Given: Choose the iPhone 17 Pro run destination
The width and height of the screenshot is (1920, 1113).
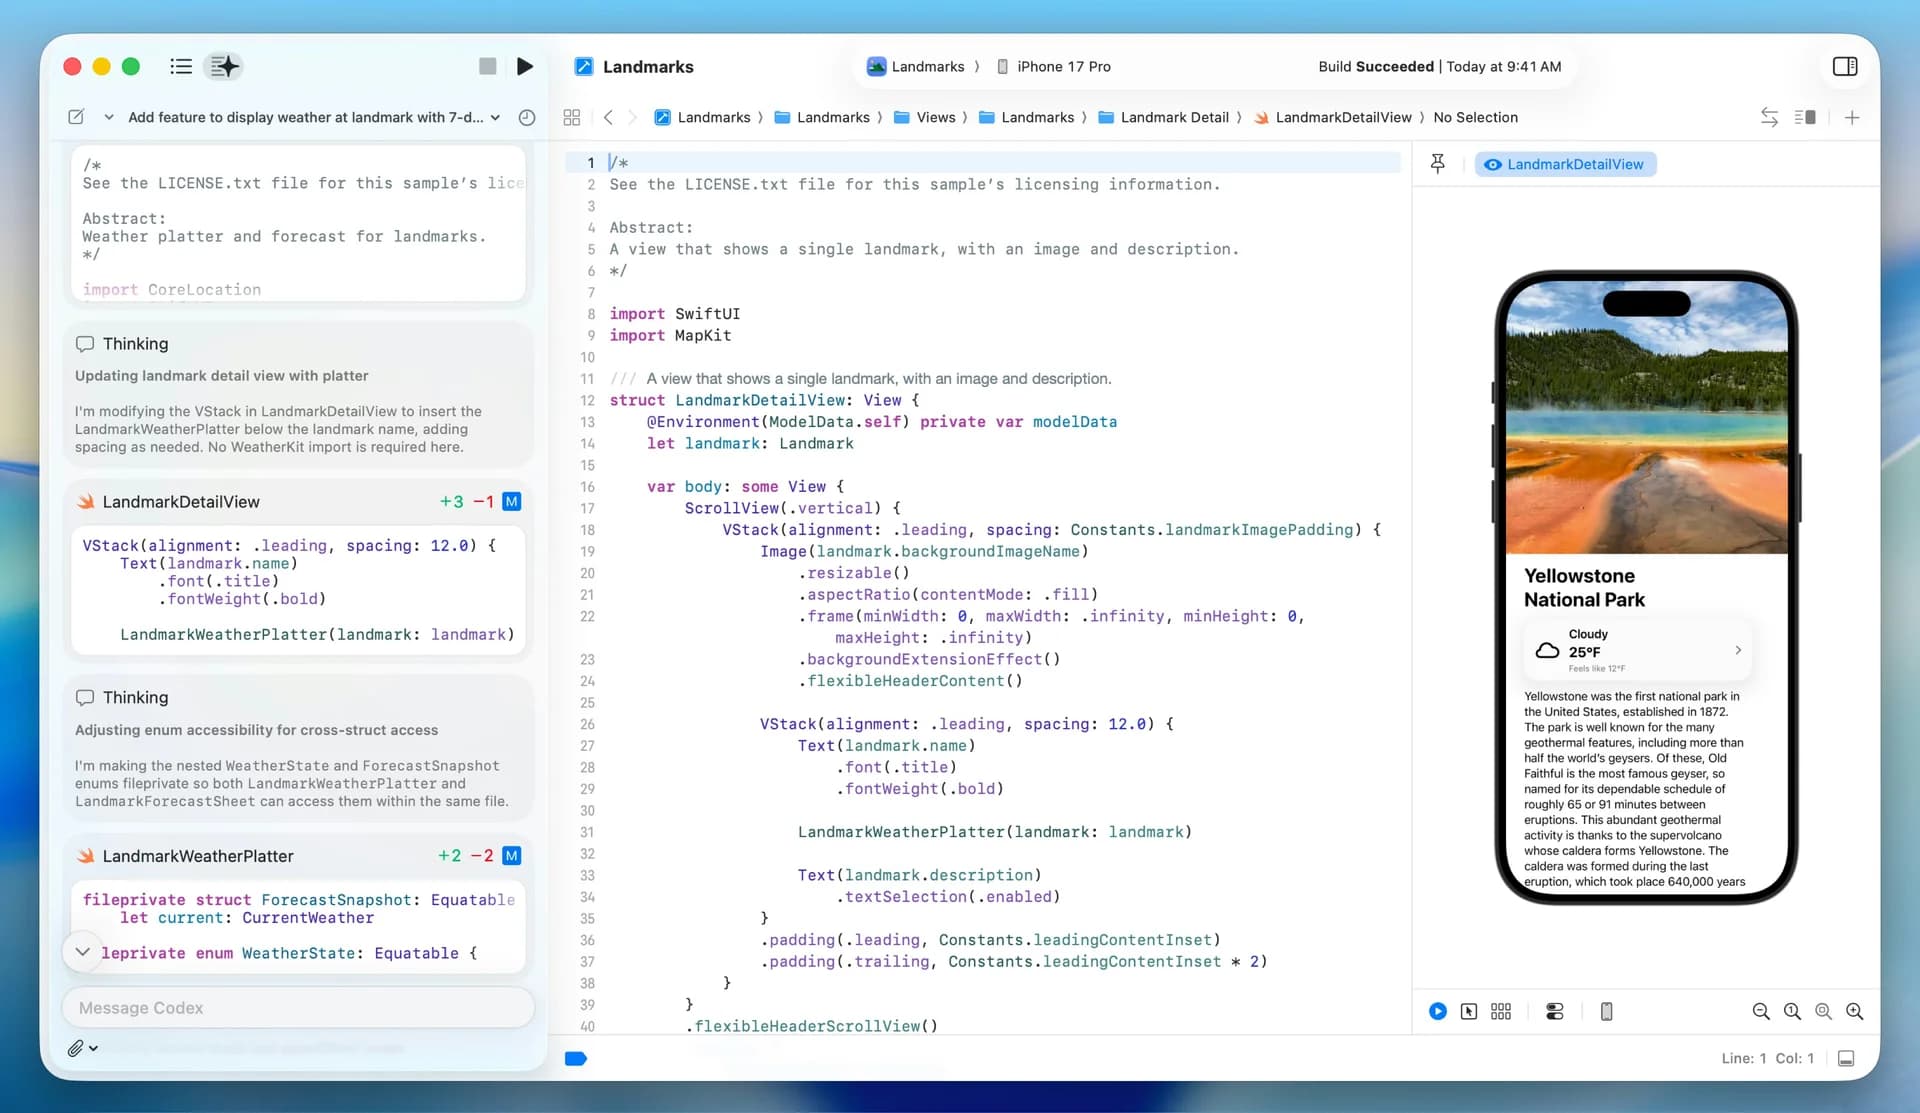Looking at the screenshot, I should click(x=1063, y=66).
